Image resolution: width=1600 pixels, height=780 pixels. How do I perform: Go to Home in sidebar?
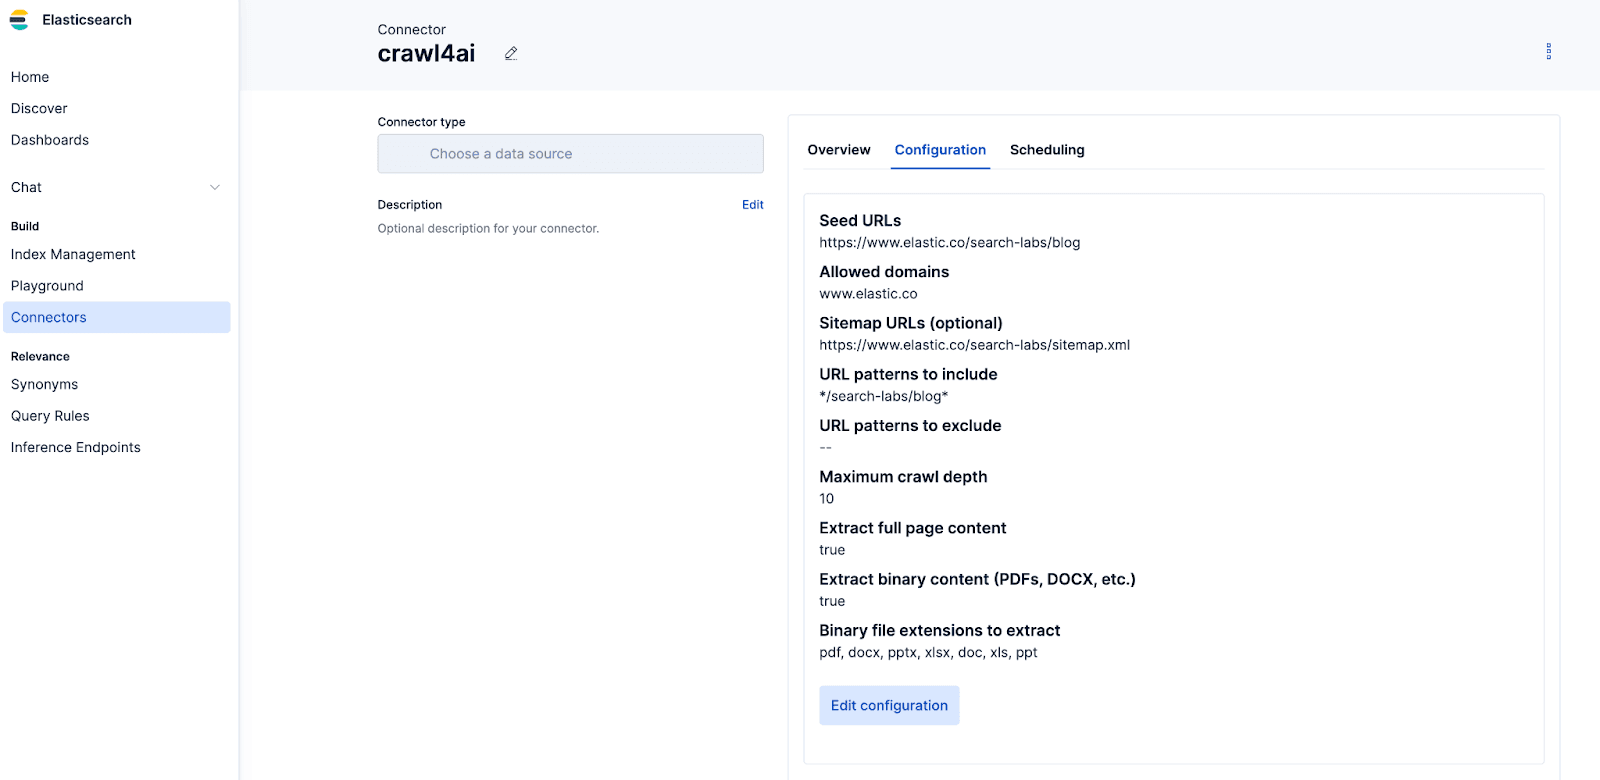[30, 77]
